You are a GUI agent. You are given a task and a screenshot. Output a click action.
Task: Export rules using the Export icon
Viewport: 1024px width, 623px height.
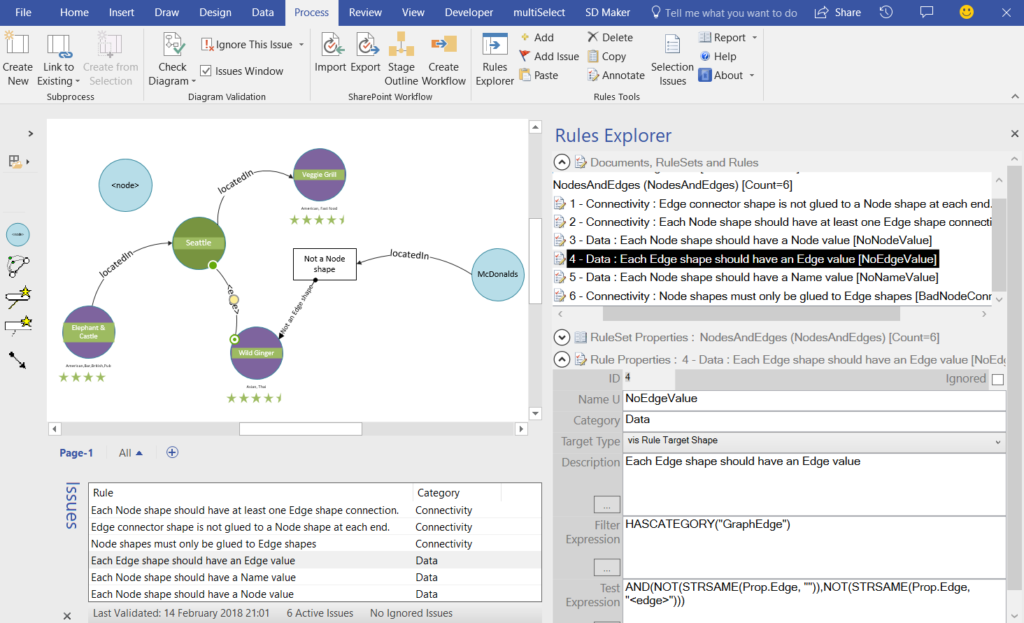point(365,56)
